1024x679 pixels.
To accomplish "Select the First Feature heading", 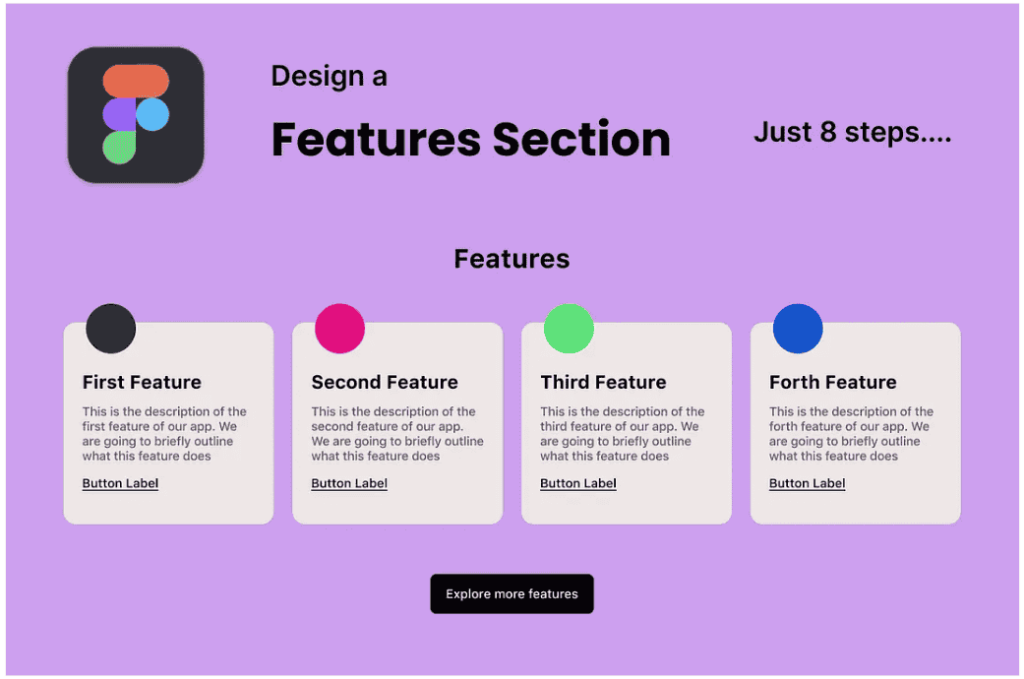I will tap(142, 382).
